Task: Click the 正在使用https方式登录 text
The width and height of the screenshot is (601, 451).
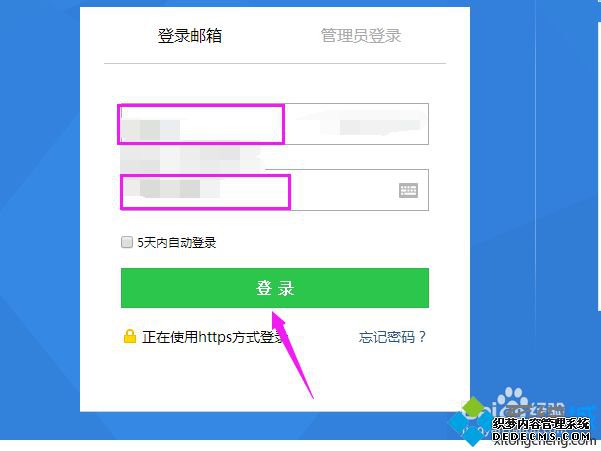Action: tap(215, 337)
